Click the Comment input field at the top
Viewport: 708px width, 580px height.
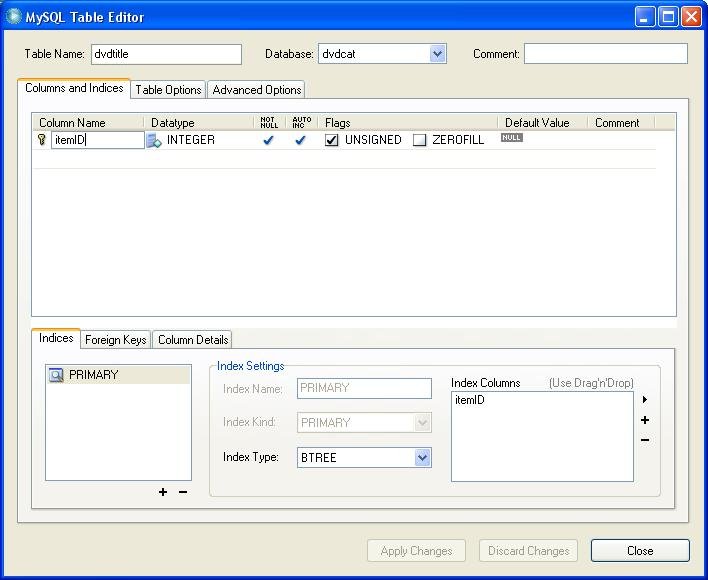[606, 54]
